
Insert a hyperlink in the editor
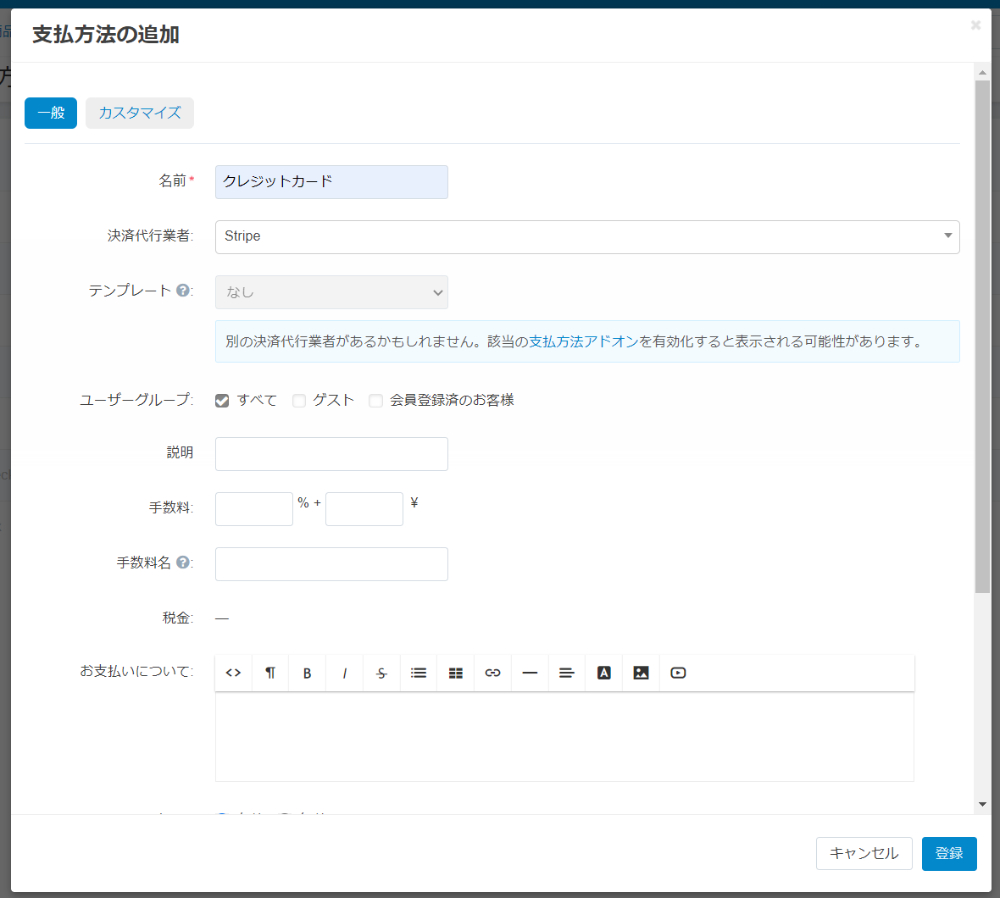click(x=492, y=673)
